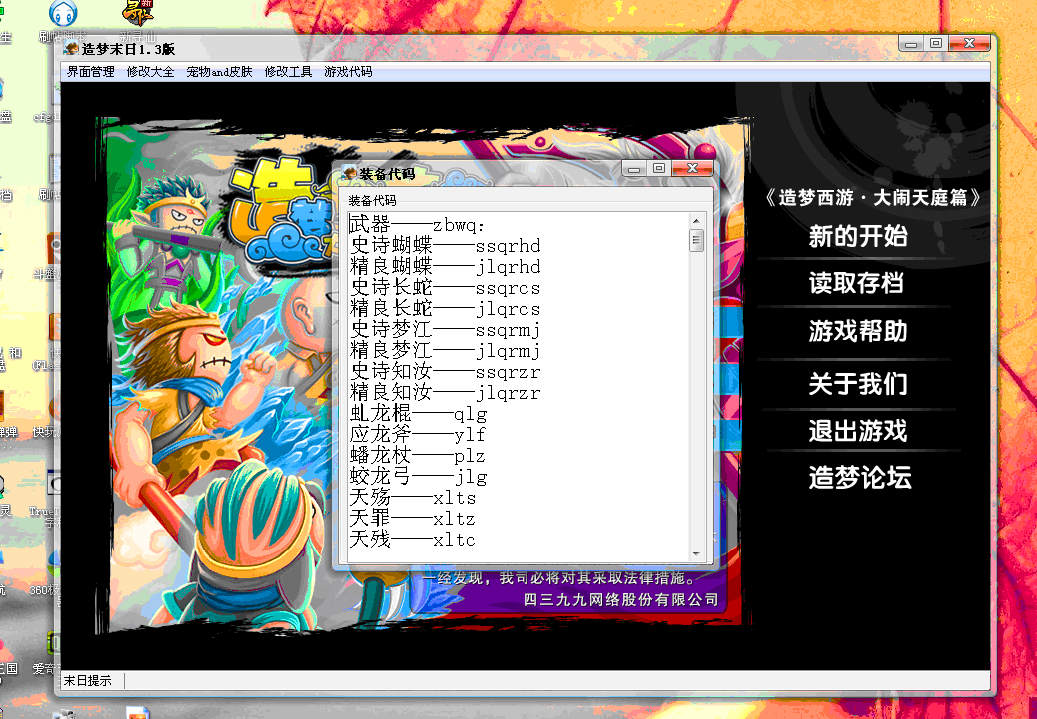Click 新的开始 to start new game
The image size is (1037, 719).
coord(858,236)
